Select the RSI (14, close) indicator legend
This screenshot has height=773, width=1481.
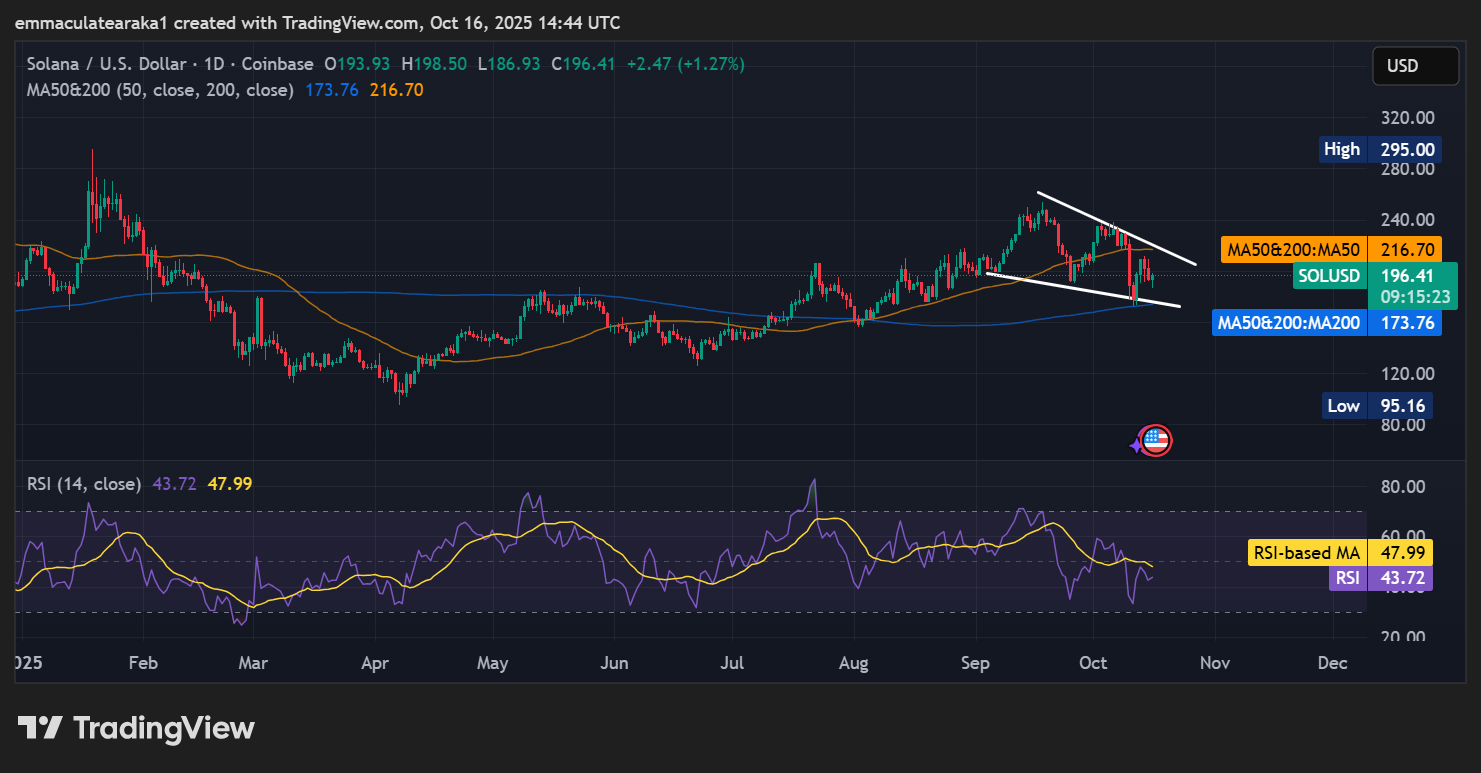click(84, 484)
